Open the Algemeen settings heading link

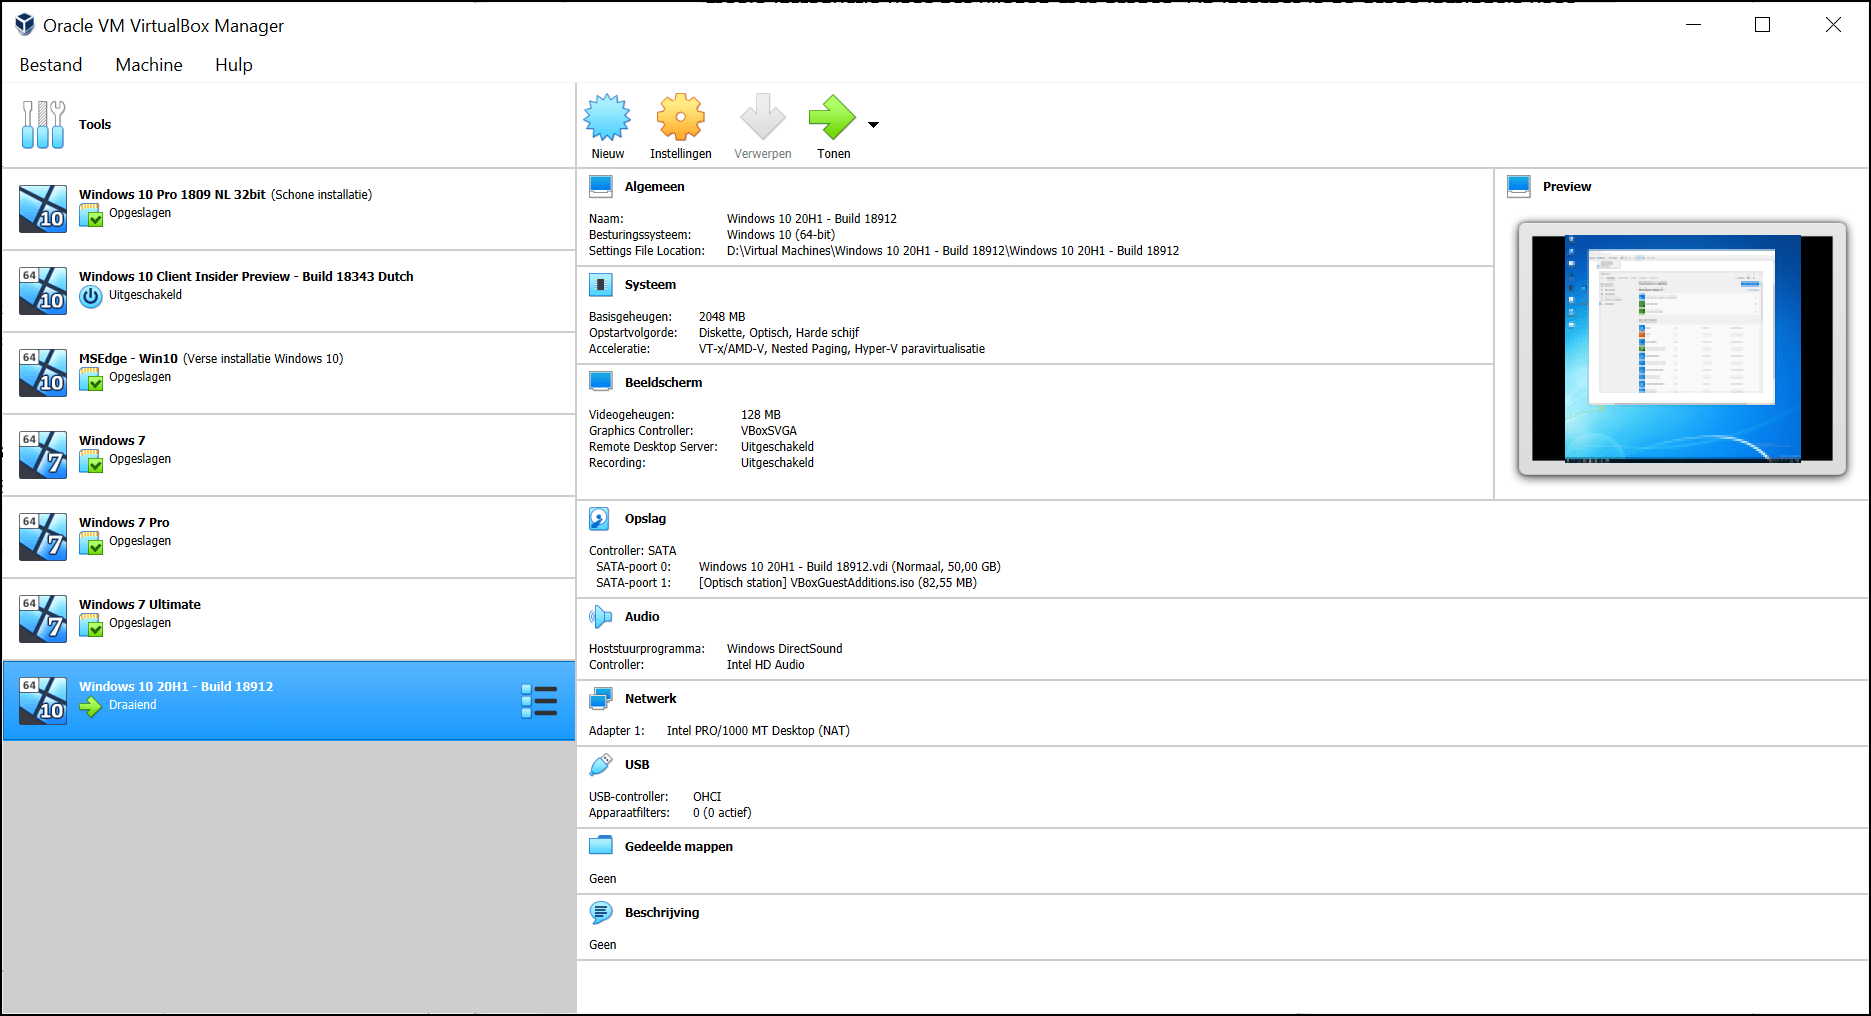tap(655, 187)
